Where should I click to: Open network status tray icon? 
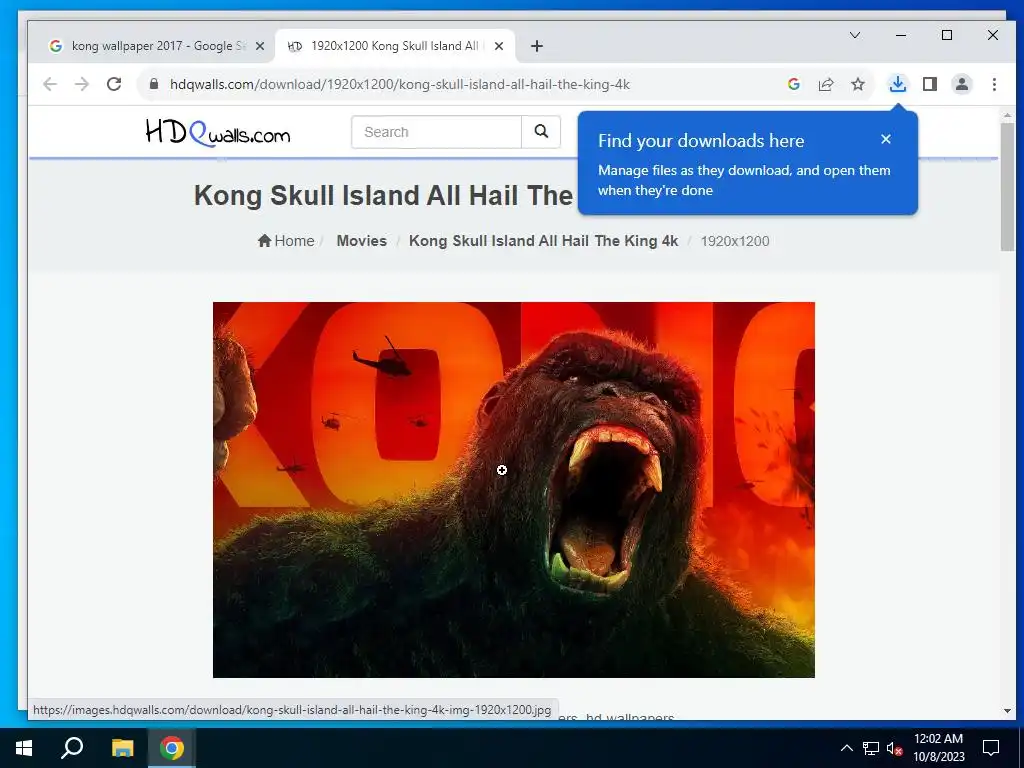(x=871, y=748)
